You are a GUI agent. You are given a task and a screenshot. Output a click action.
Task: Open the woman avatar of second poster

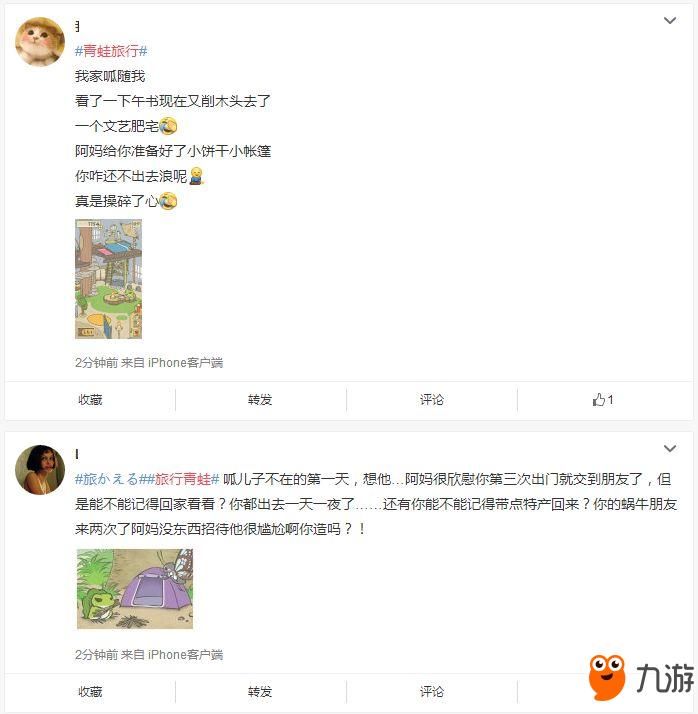[40, 469]
